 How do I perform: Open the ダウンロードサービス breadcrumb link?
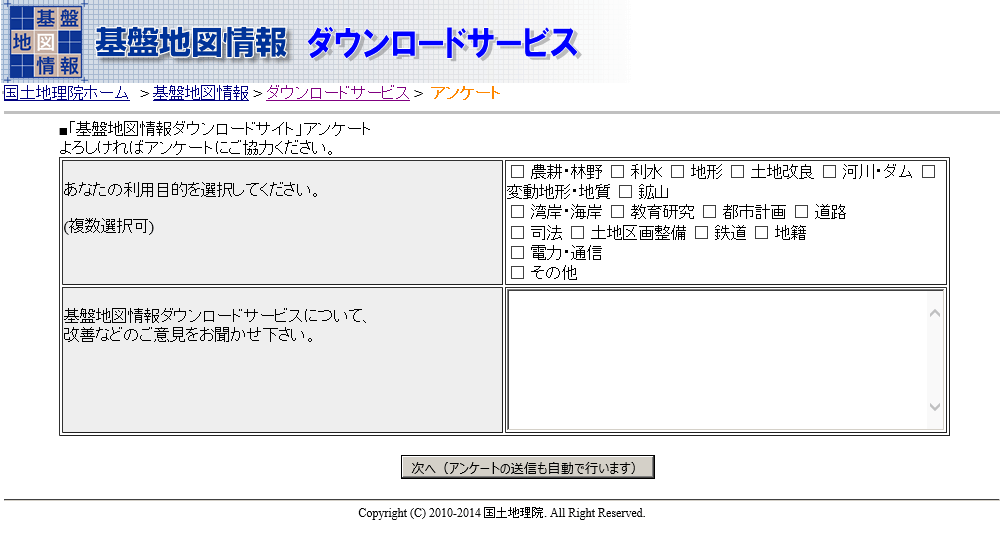click(337, 93)
